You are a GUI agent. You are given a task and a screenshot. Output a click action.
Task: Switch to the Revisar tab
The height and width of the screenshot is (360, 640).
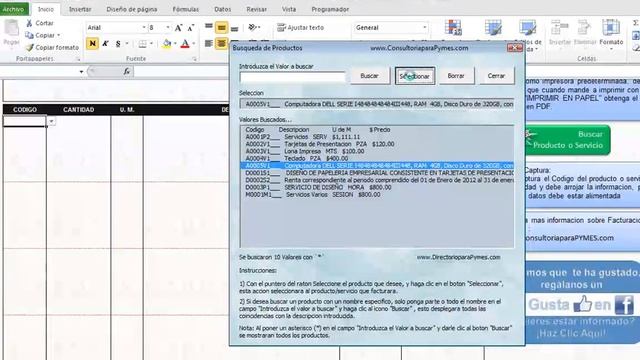pos(256,9)
